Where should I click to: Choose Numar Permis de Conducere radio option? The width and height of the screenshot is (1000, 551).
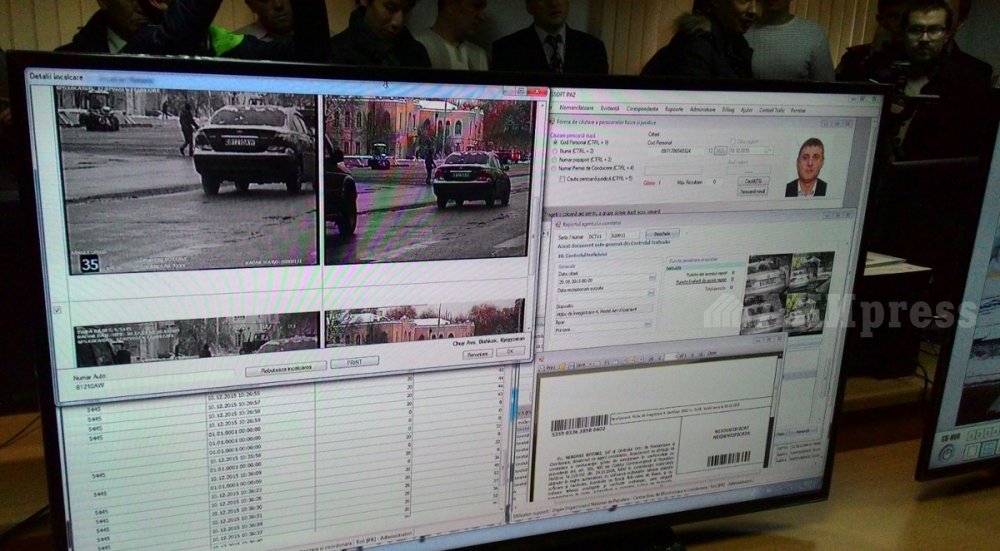tap(554, 168)
